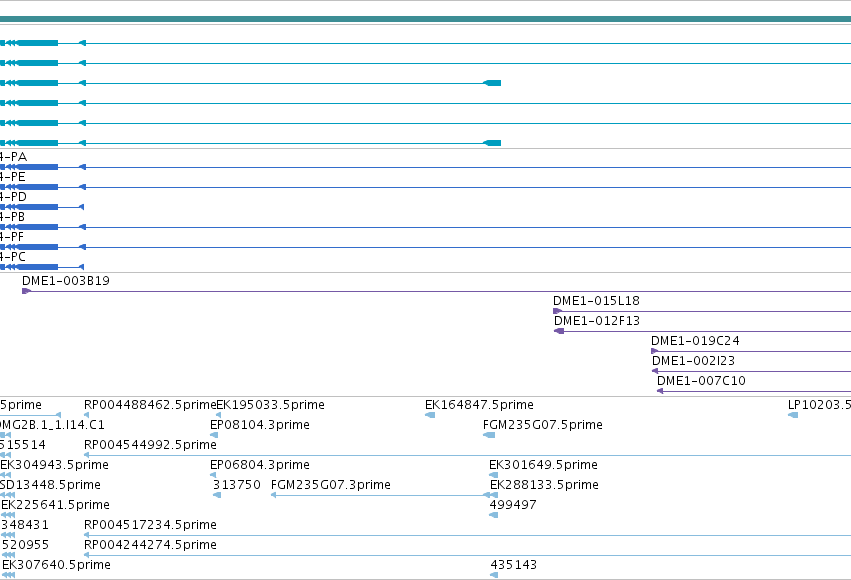
Task: Select the DME1-003B19 clone label
Action: [66, 281]
